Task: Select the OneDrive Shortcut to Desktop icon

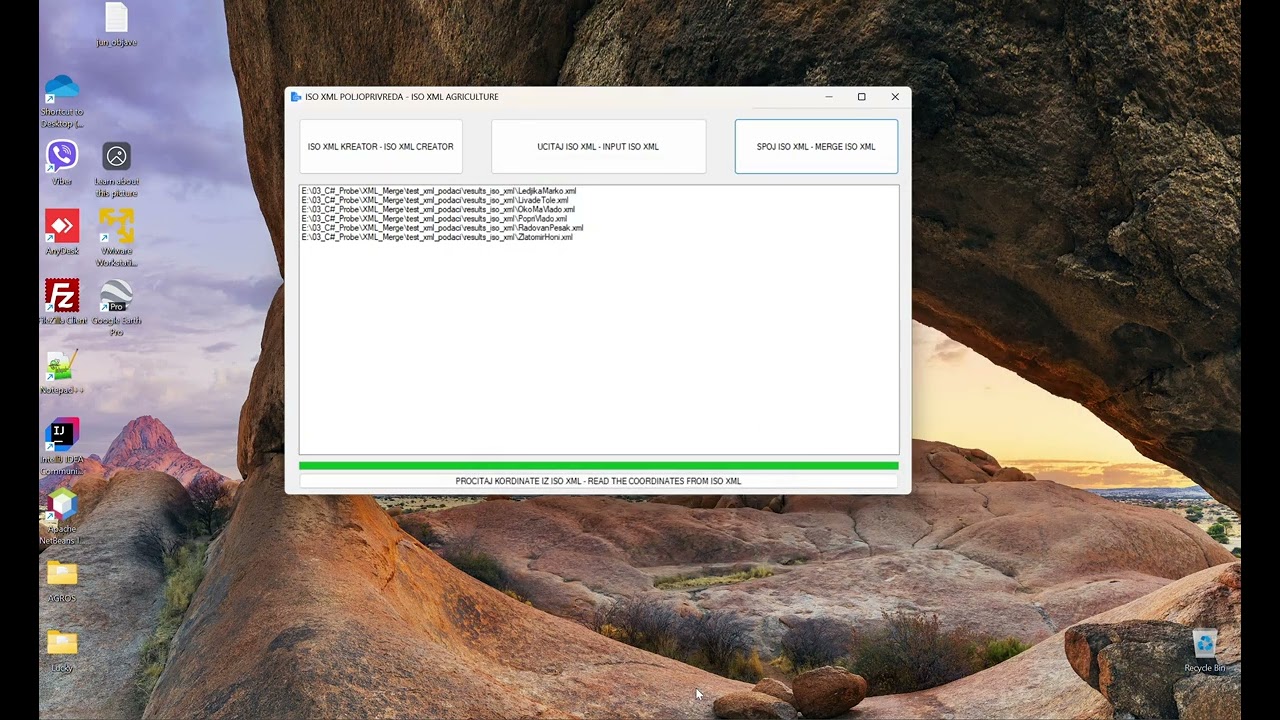Action: point(62,100)
